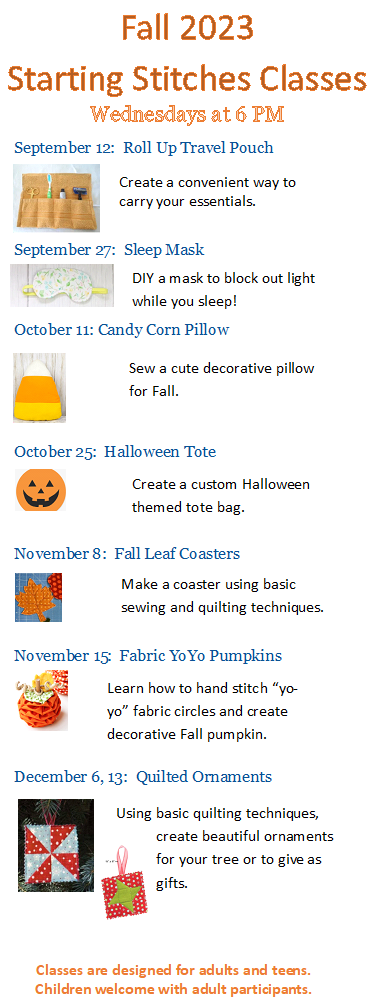Image resolution: width=375 pixels, height=1007 pixels.
Task: Select the November 8 Fall Leaf Coasters heading
Action: pyautogui.click(x=127, y=554)
